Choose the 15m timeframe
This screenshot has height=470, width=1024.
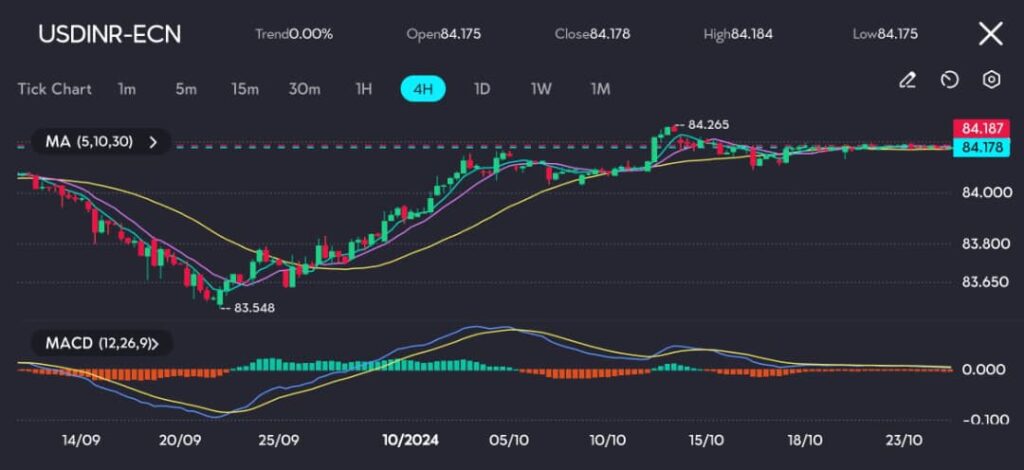pyautogui.click(x=245, y=89)
